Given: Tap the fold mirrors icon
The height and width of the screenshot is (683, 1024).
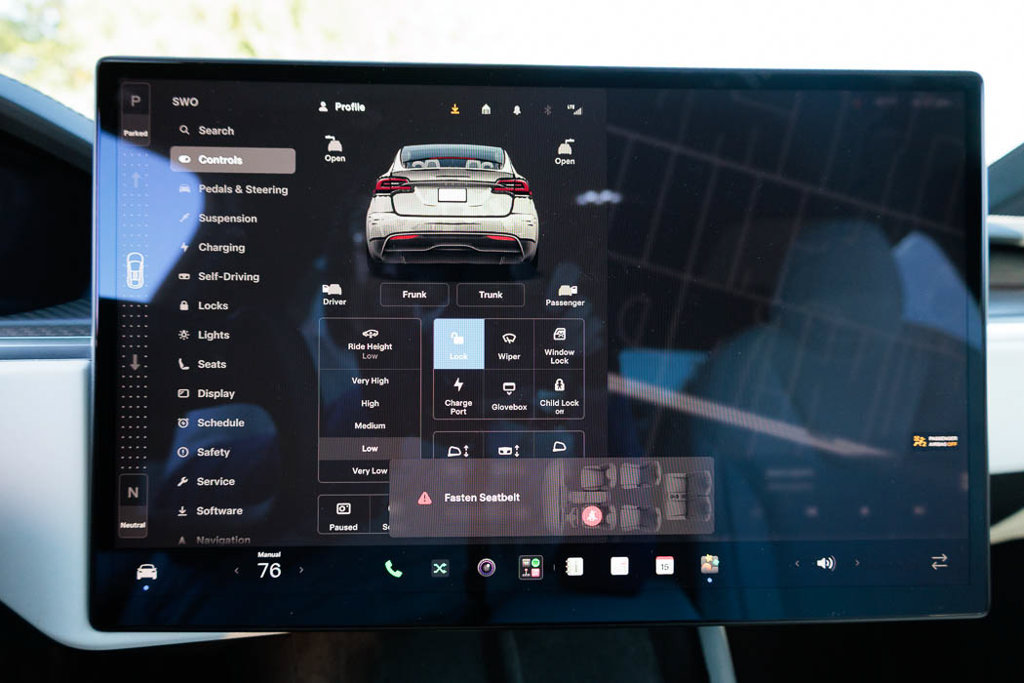Looking at the screenshot, I should point(560,447).
